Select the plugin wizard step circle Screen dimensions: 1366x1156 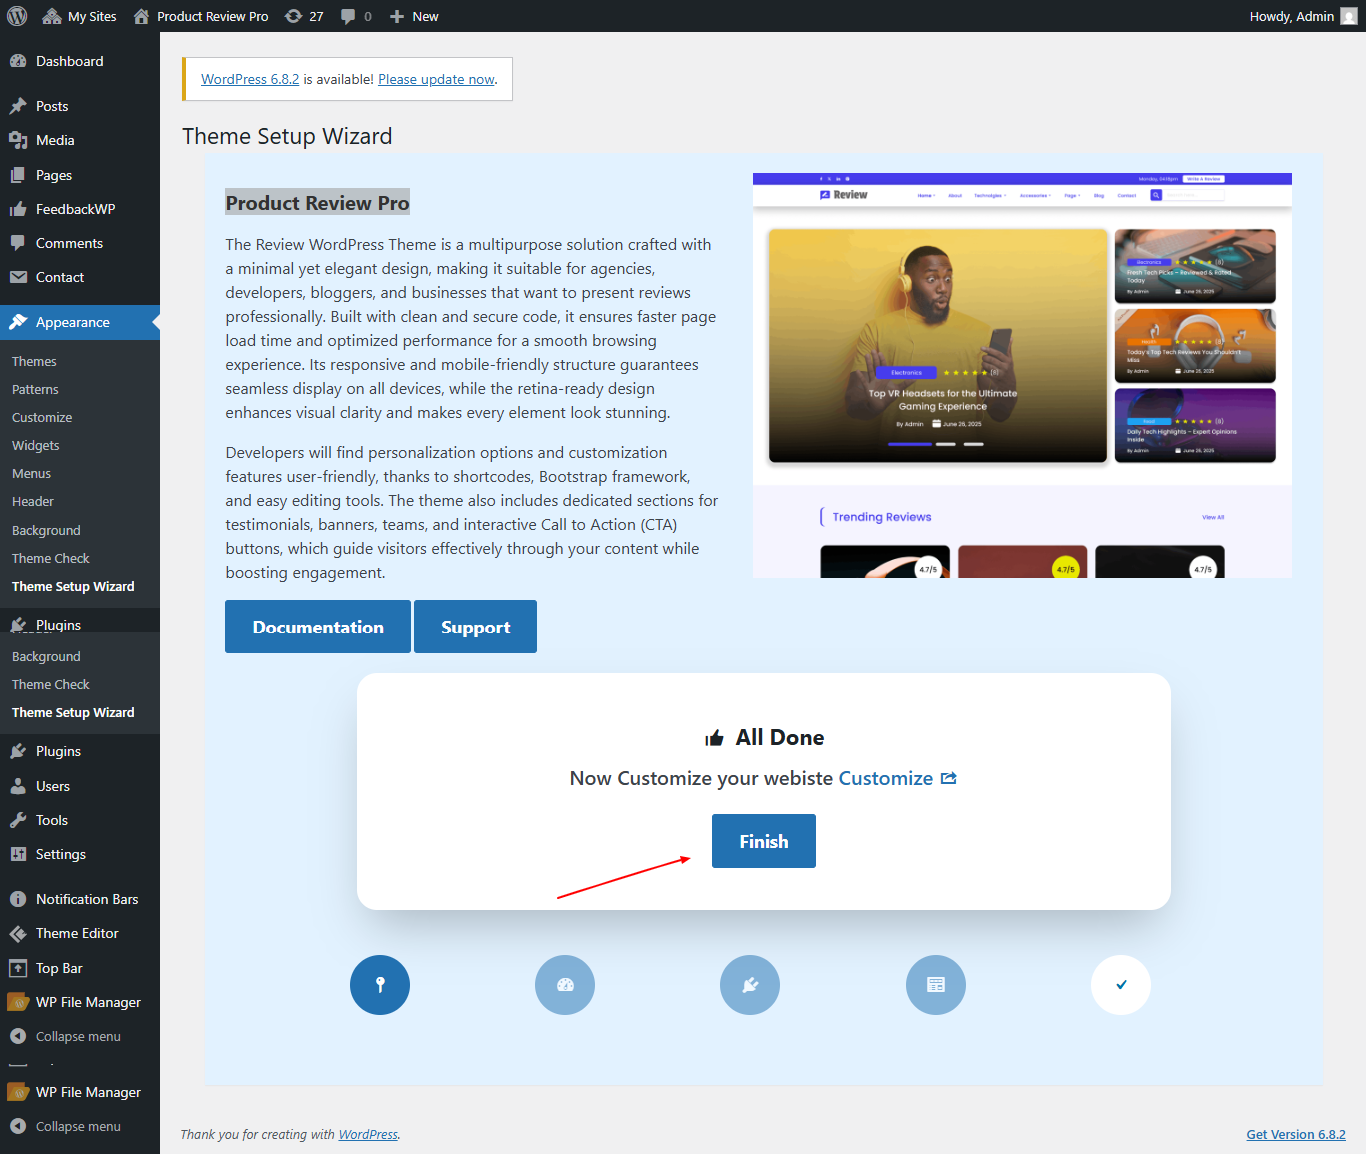(x=750, y=985)
